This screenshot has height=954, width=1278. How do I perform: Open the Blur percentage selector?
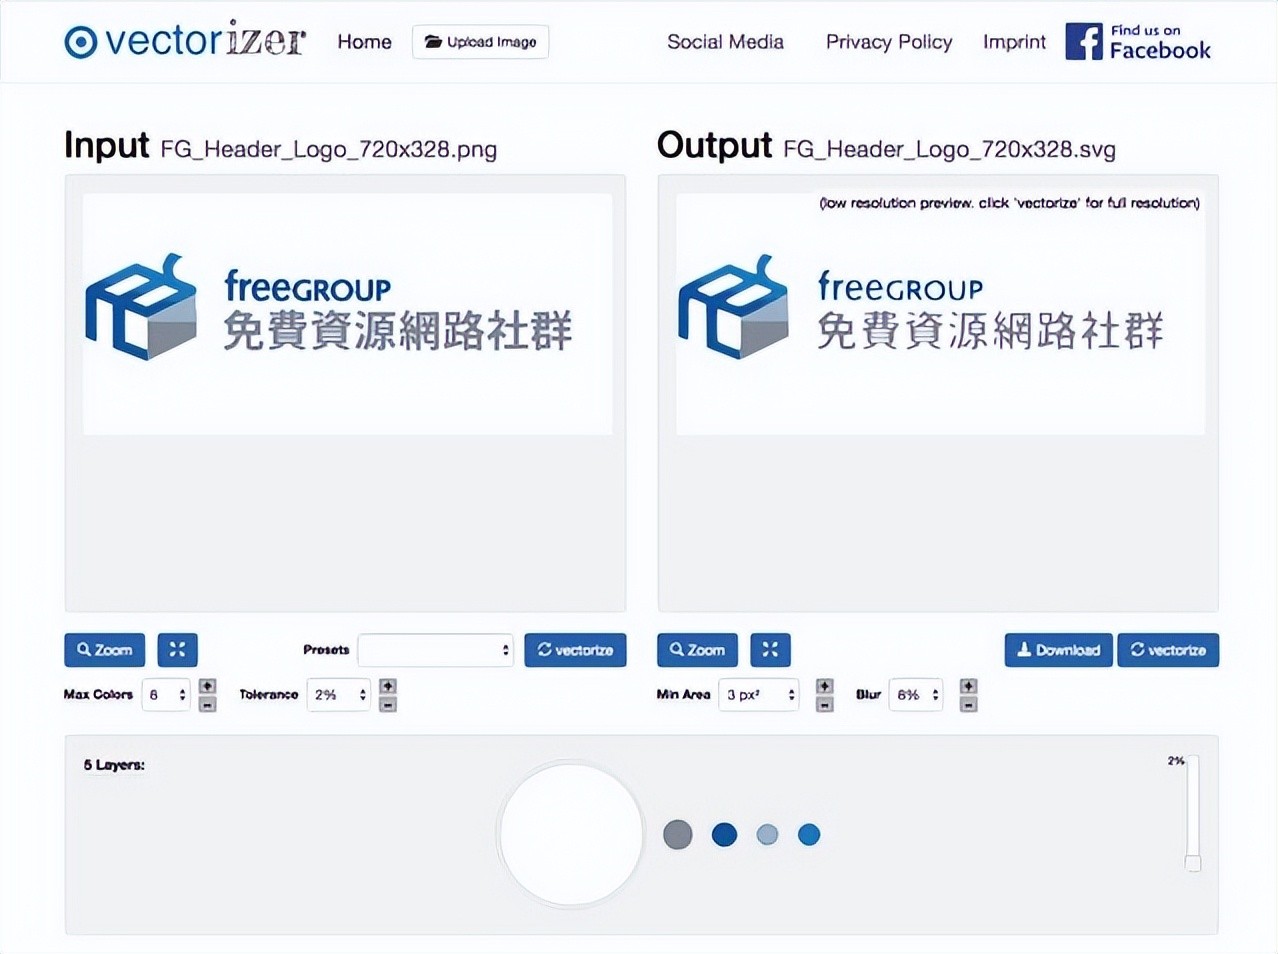tap(915, 695)
